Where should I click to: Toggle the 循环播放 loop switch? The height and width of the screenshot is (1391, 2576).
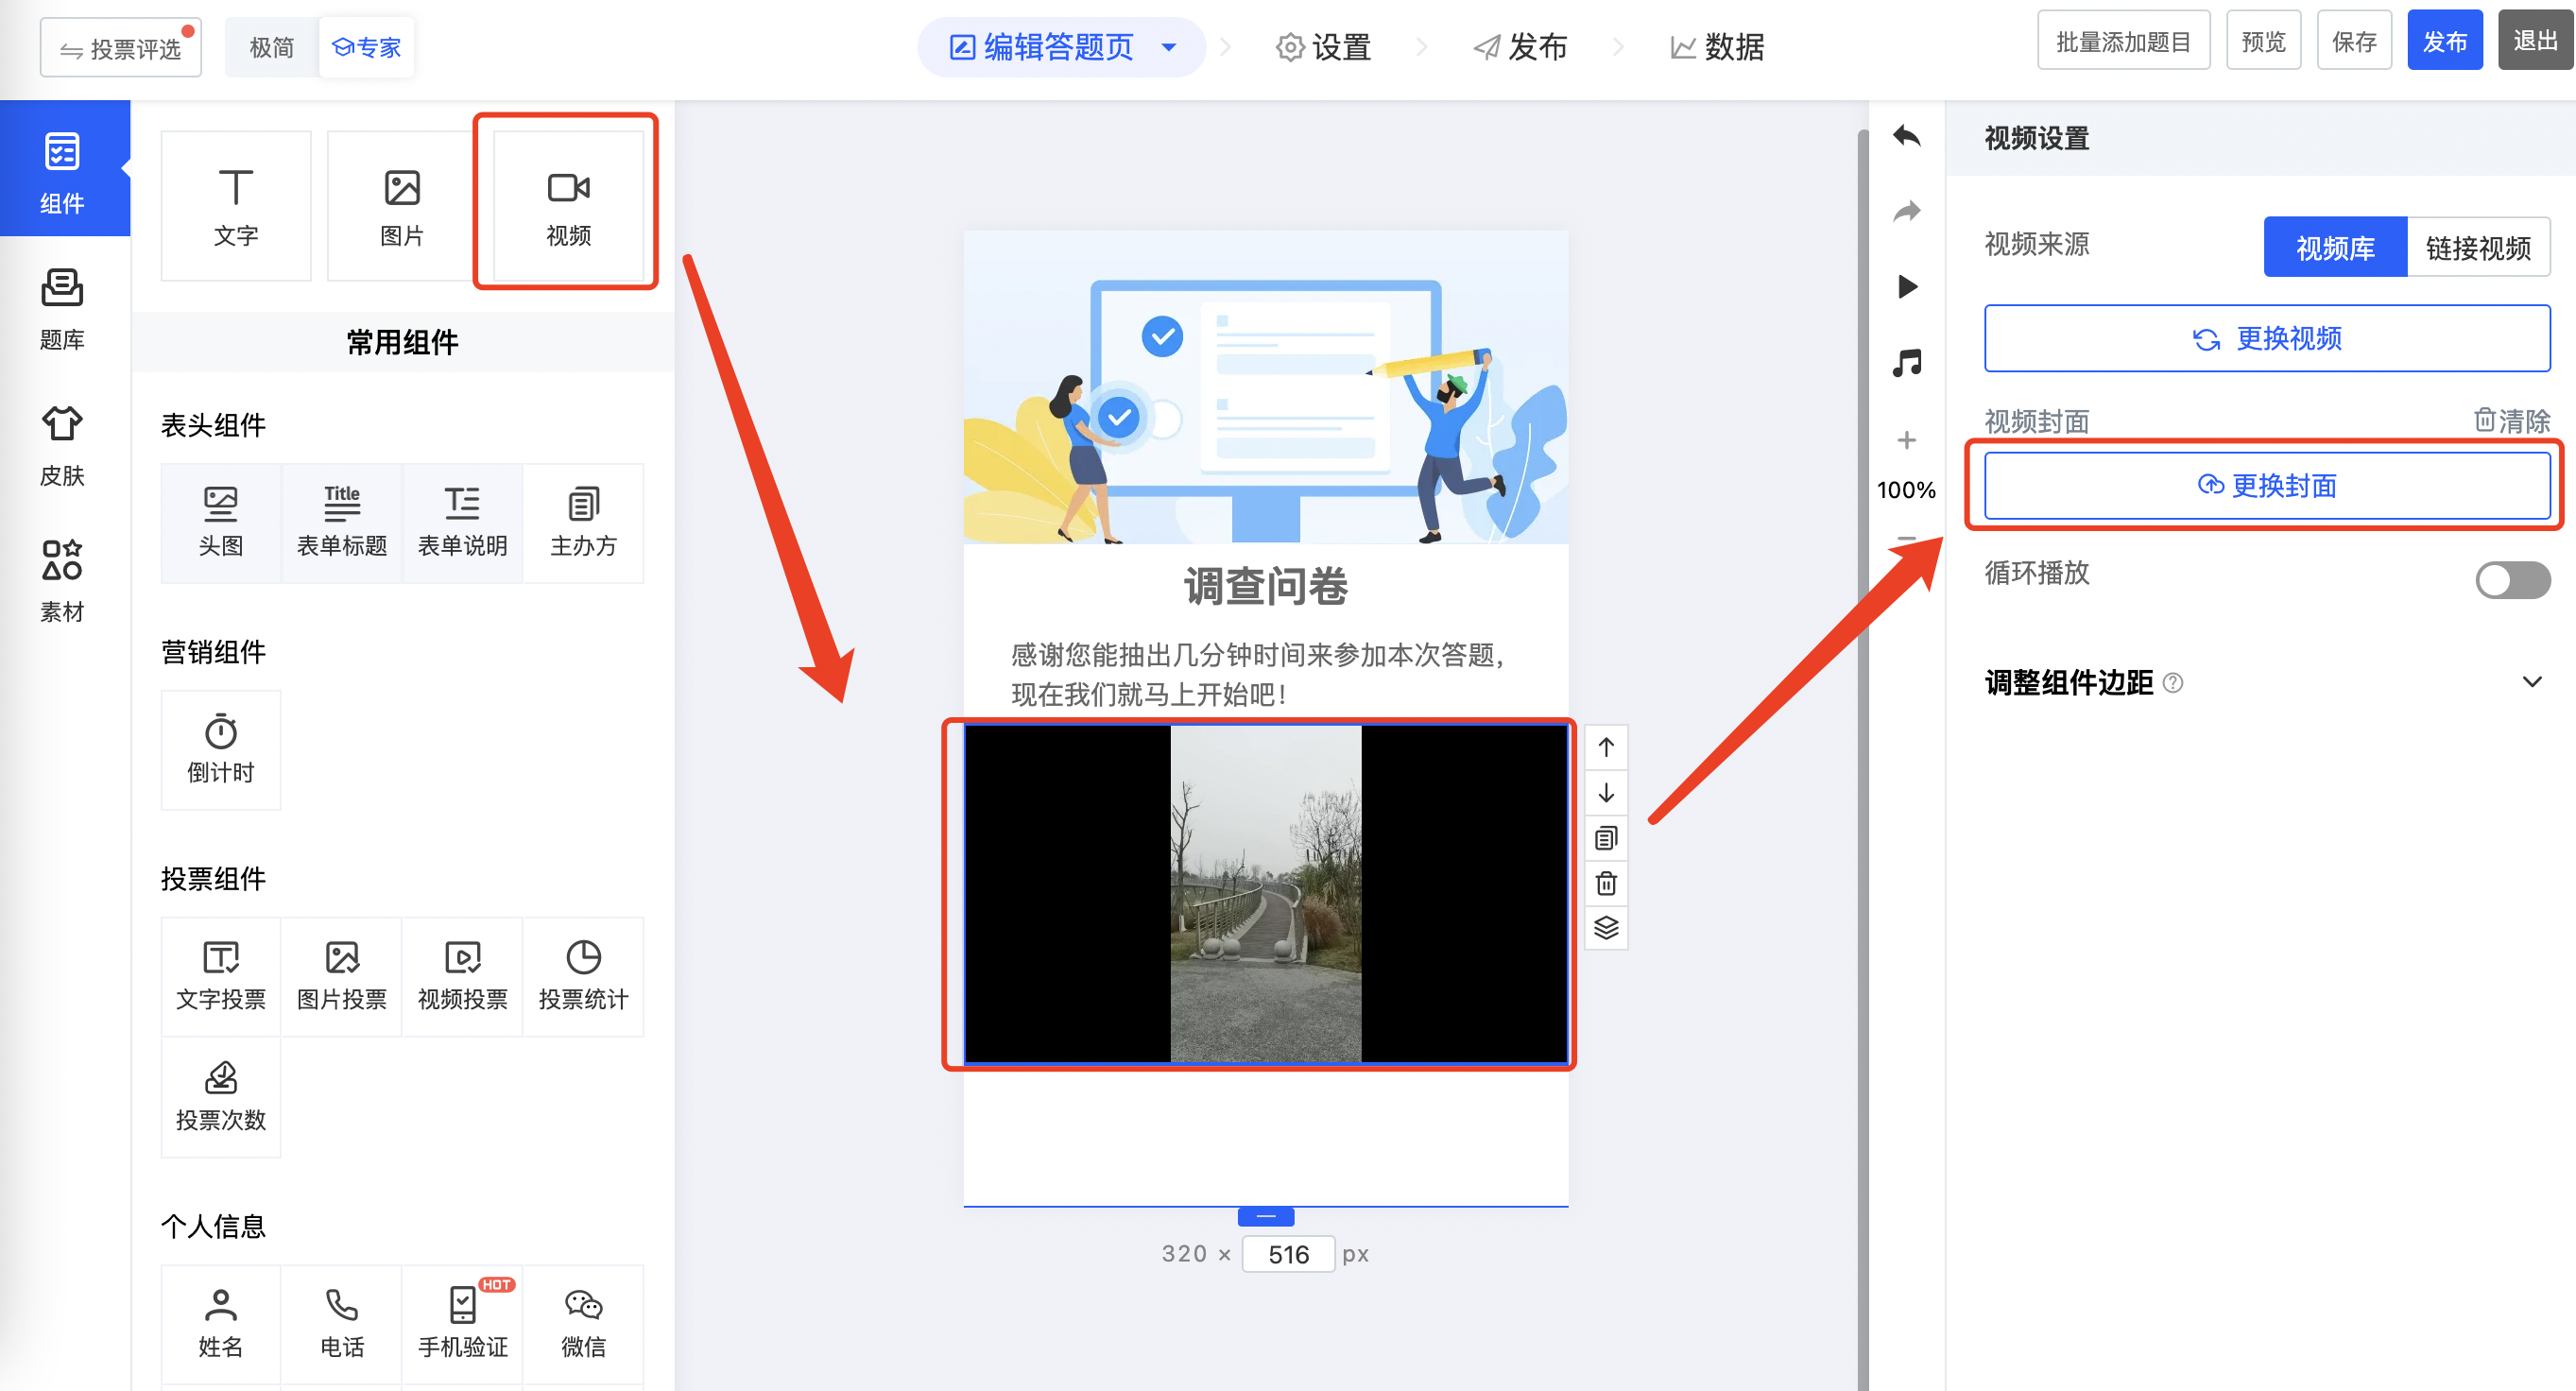[2512, 580]
